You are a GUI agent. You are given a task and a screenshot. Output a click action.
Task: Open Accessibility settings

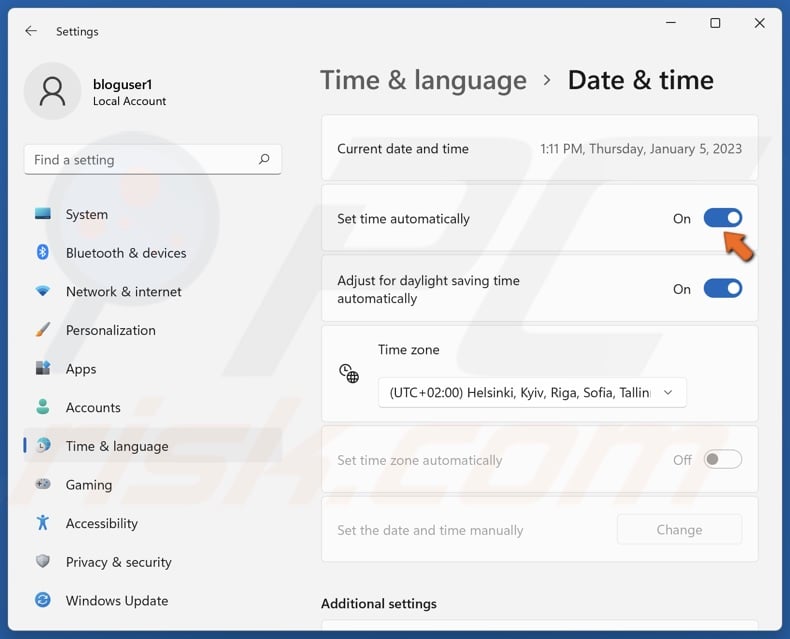tap(153, 523)
